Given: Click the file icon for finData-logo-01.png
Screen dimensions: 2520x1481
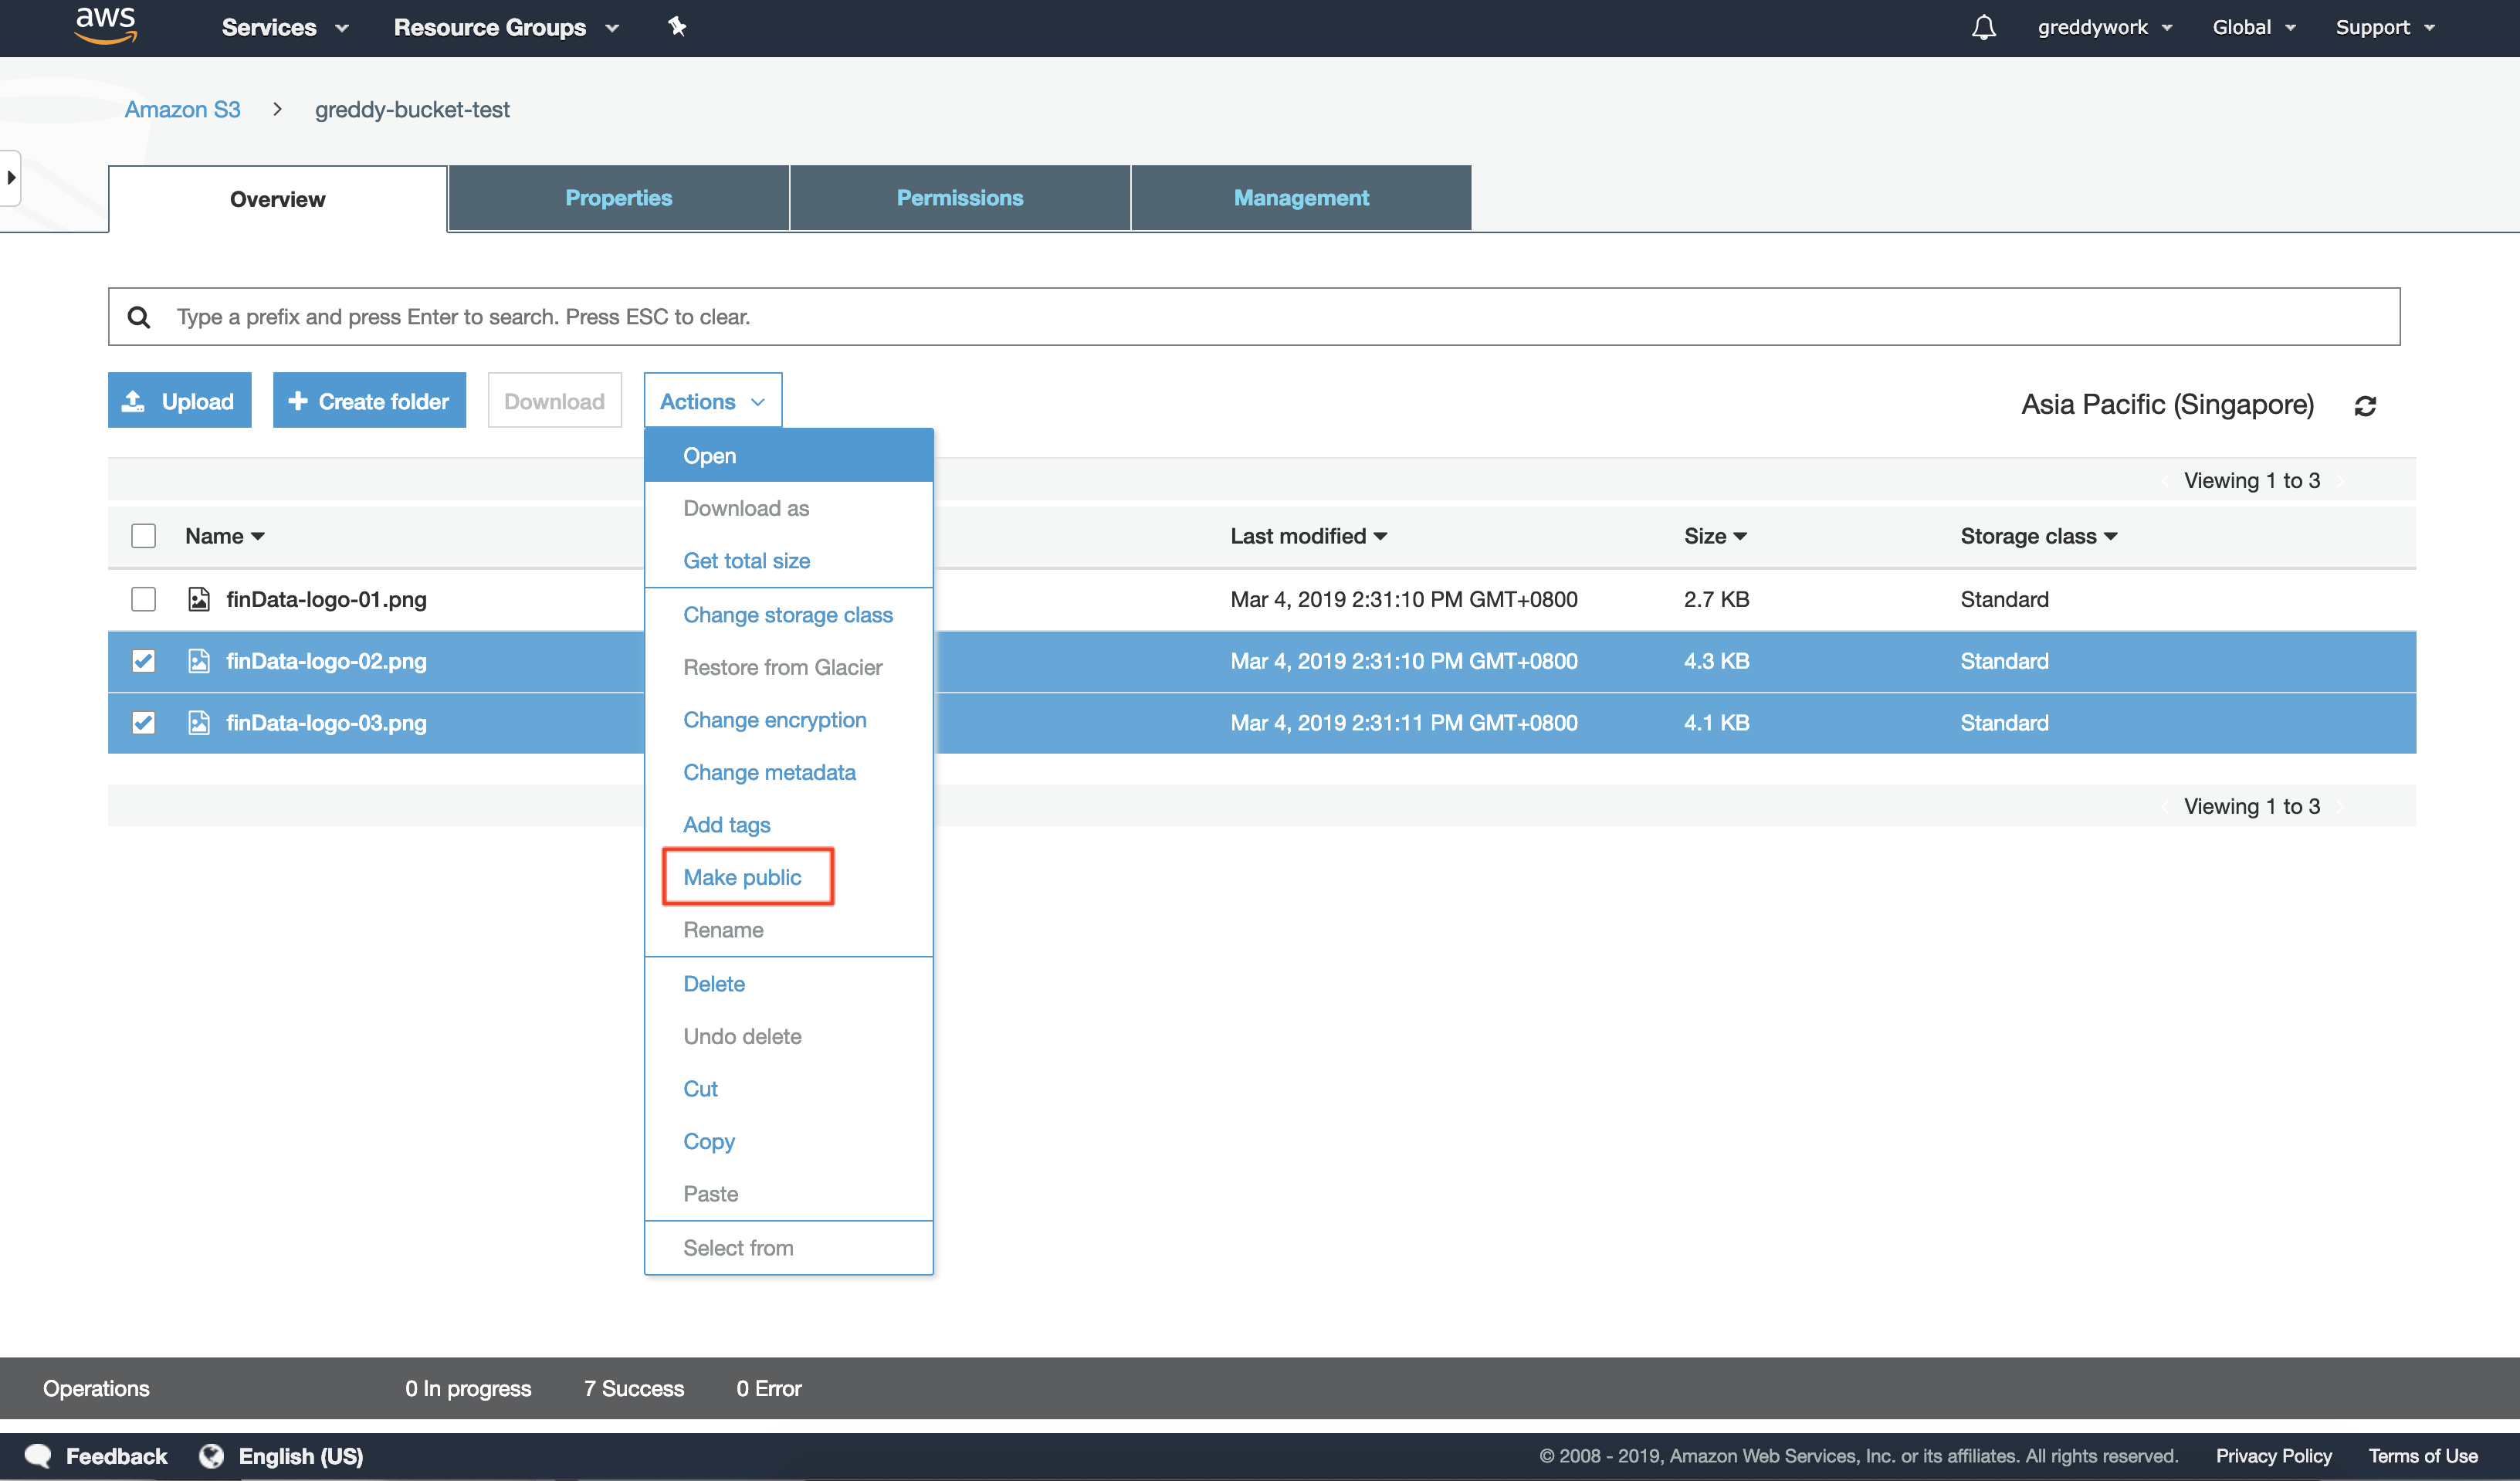Looking at the screenshot, I should tap(199, 599).
